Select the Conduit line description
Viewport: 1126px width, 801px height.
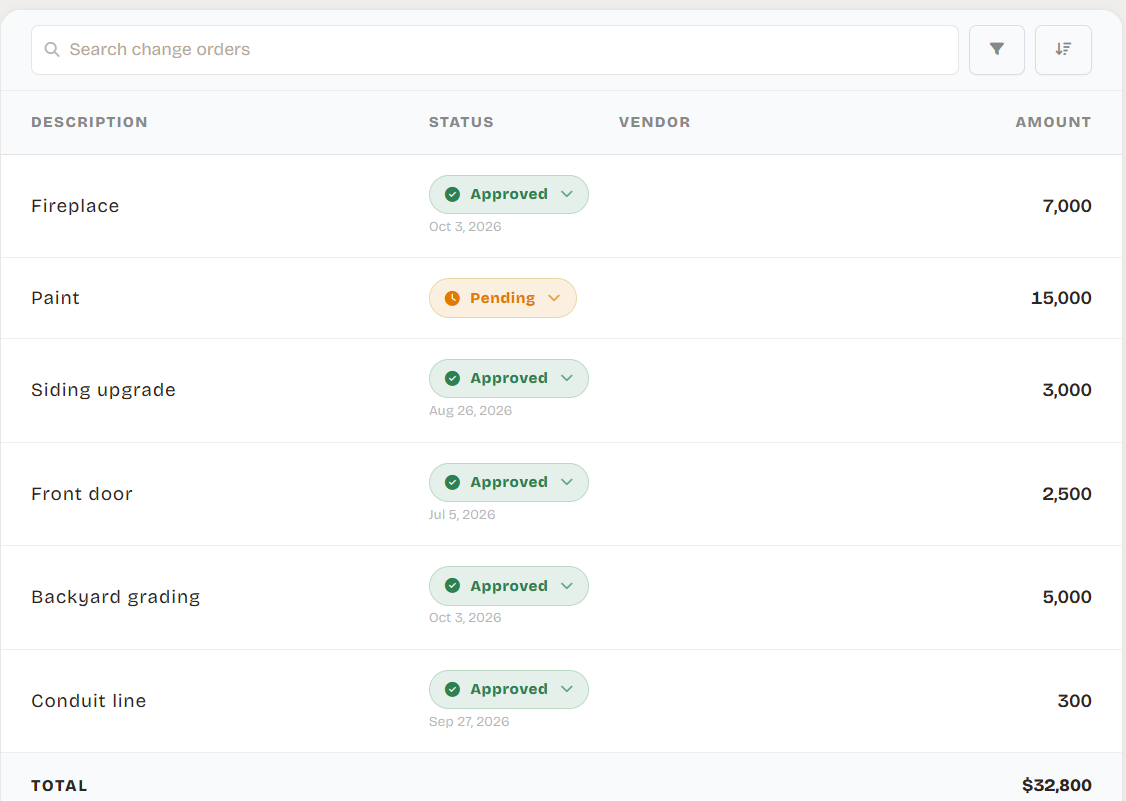pyautogui.click(x=89, y=701)
